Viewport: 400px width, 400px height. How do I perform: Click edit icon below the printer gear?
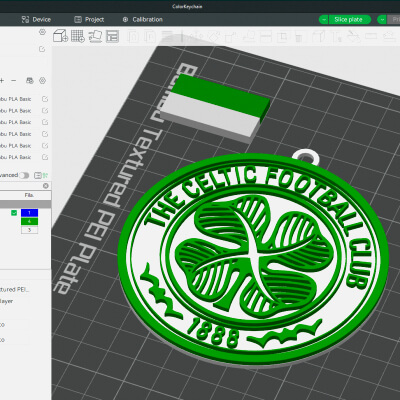coord(42,49)
